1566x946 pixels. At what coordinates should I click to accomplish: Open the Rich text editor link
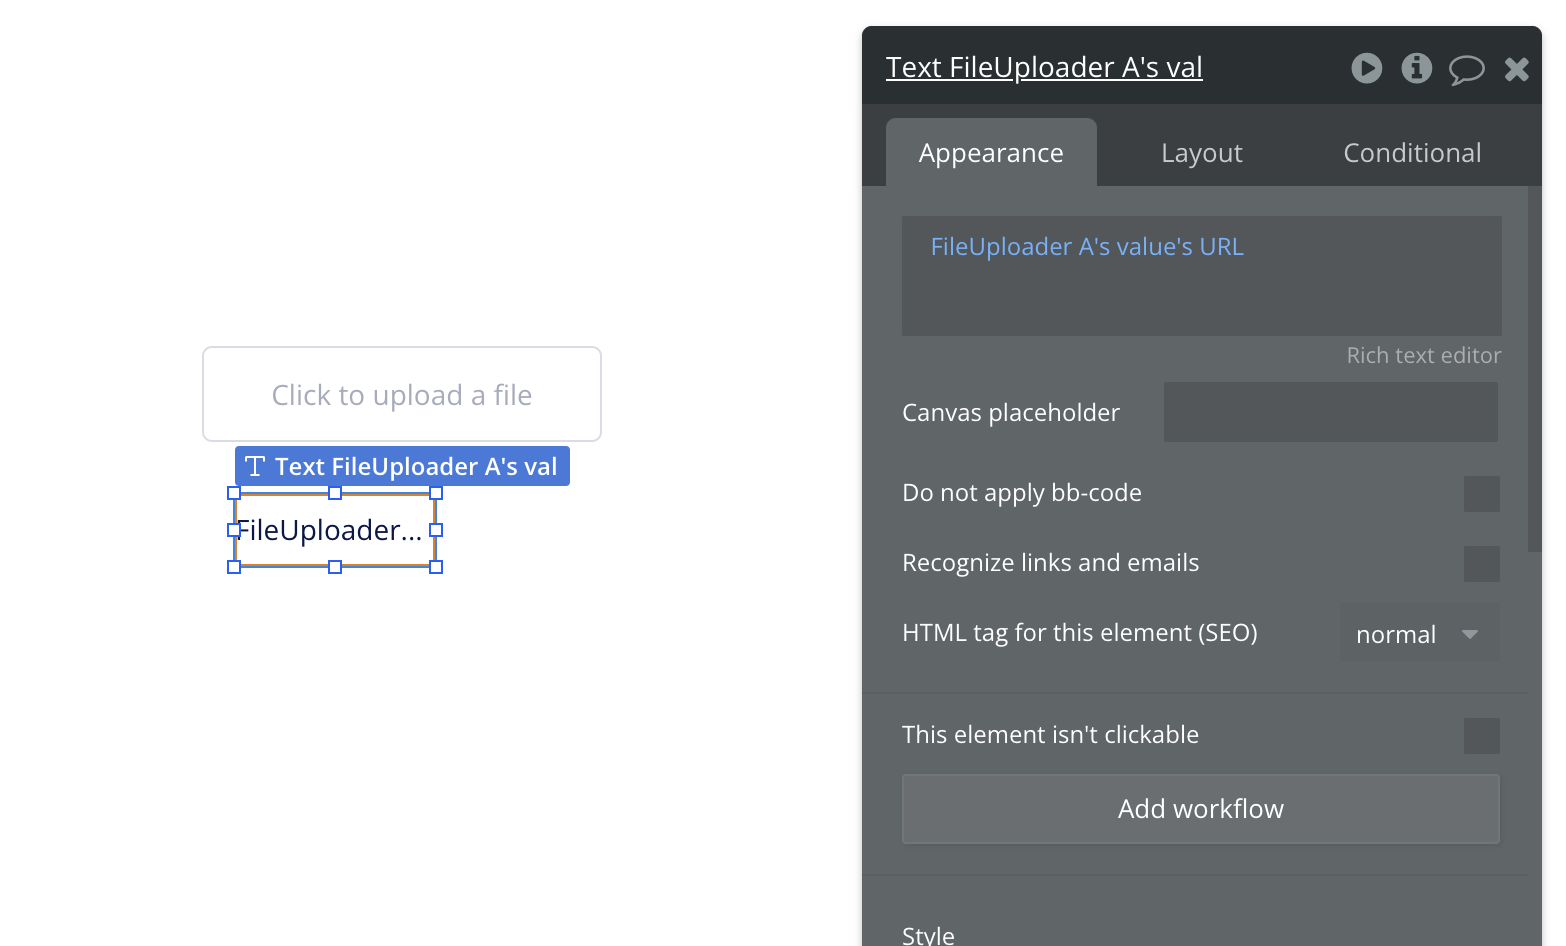tap(1423, 356)
